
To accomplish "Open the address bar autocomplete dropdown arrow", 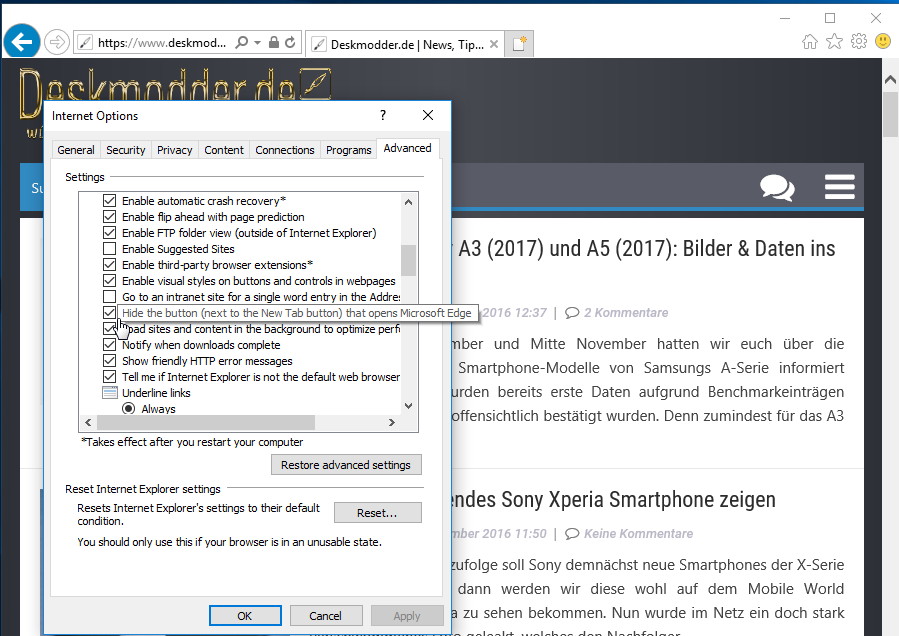I will tap(257, 42).
